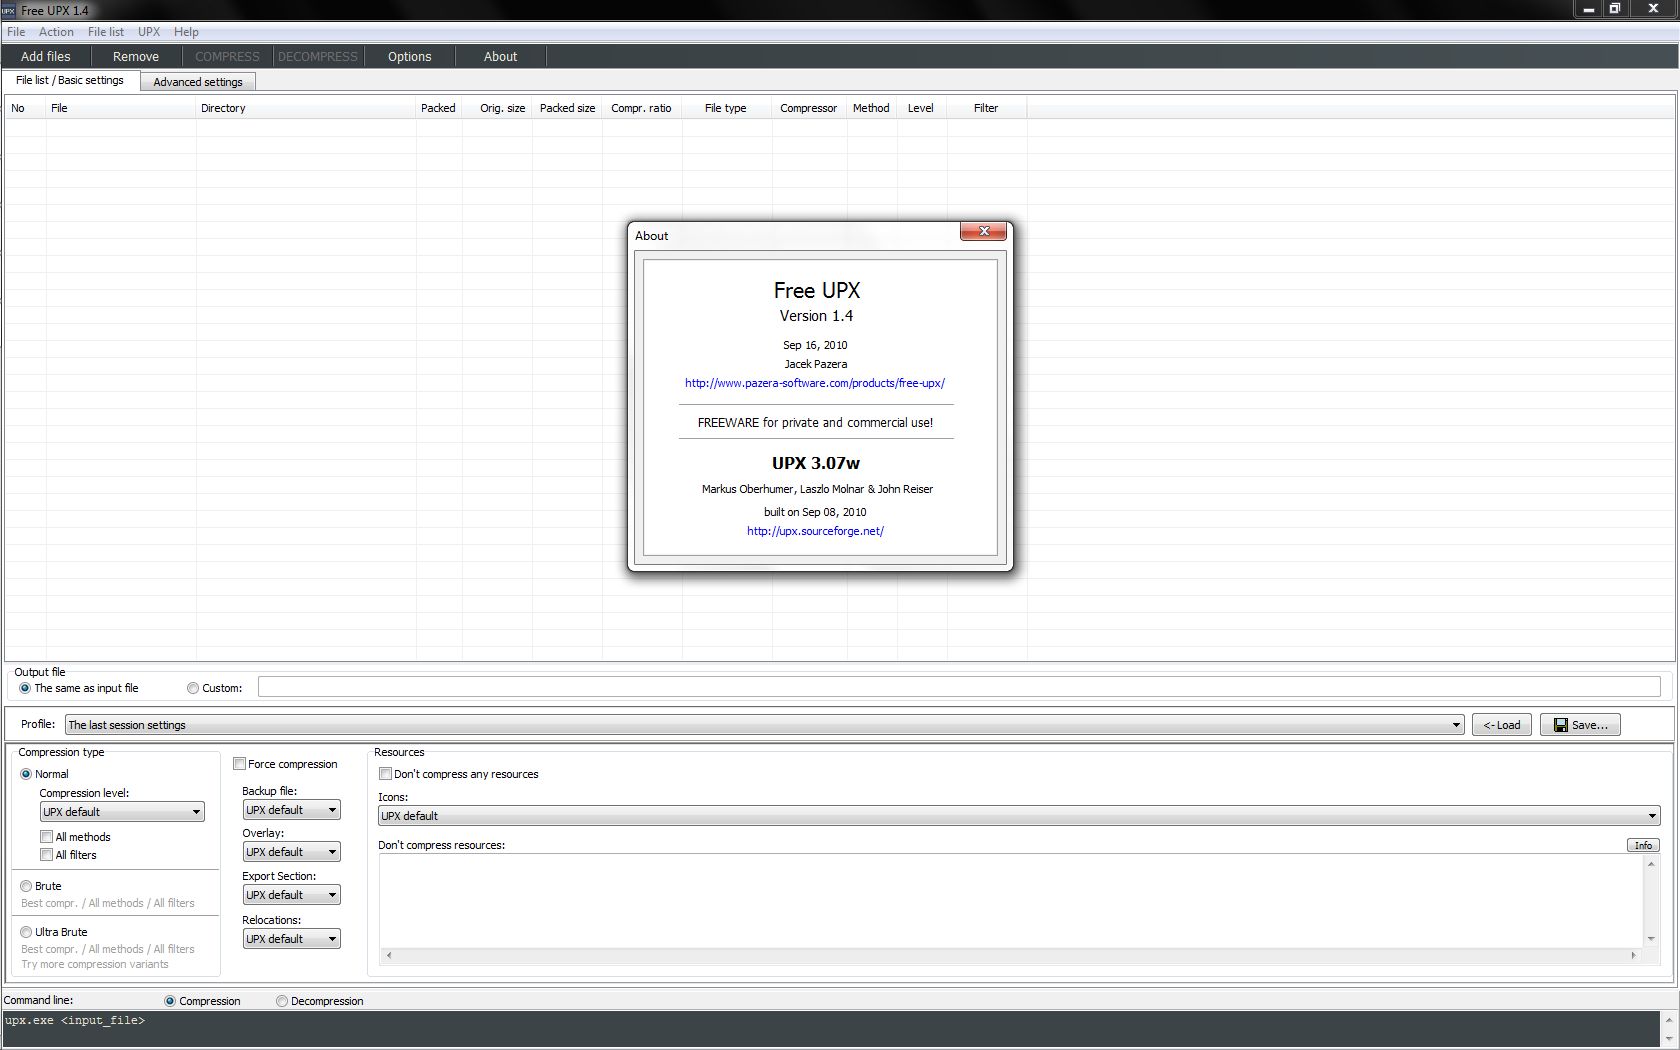Click the command line text box
Image resolution: width=1680 pixels, height=1050 pixels.
click(830, 1029)
